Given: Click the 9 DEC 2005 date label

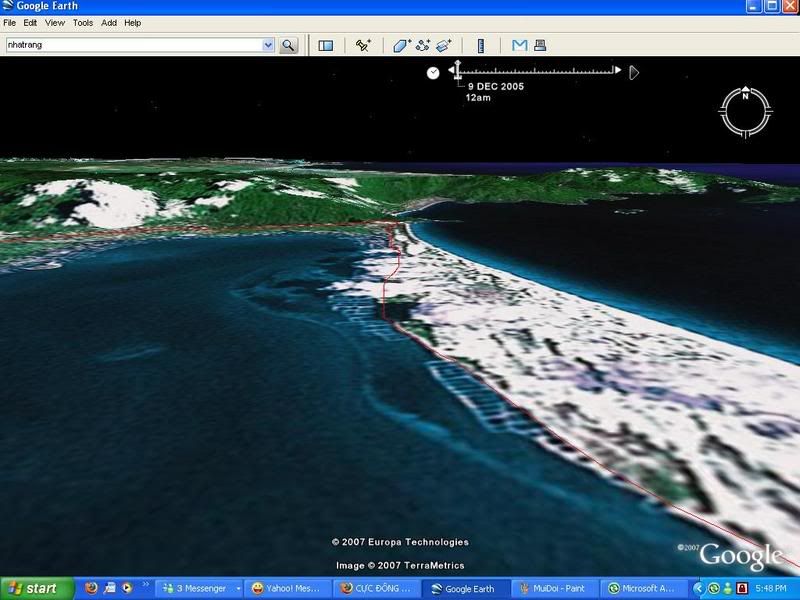Looking at the screenshot, I should [x=496, y=86].
